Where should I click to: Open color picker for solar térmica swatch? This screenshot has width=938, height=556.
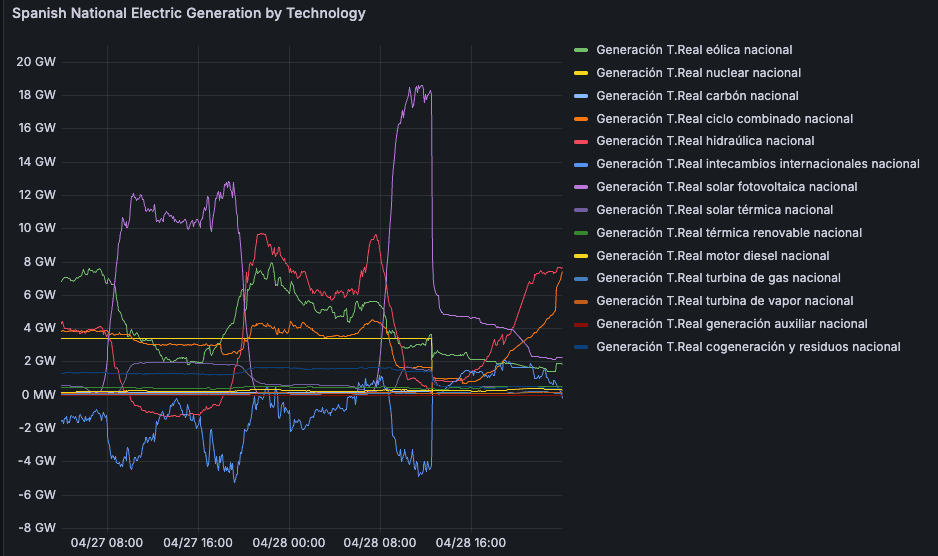(x=580, y=210)
